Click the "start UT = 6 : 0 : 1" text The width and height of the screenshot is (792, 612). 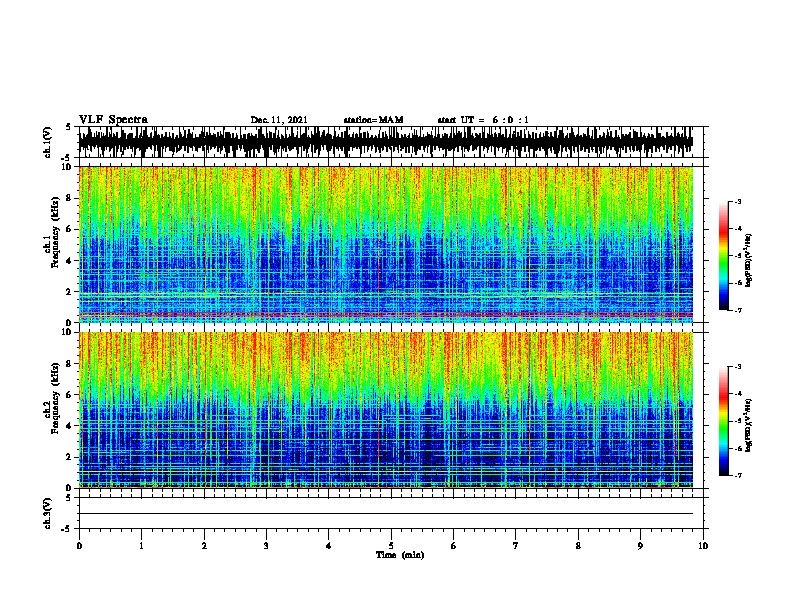coord(483,120)
